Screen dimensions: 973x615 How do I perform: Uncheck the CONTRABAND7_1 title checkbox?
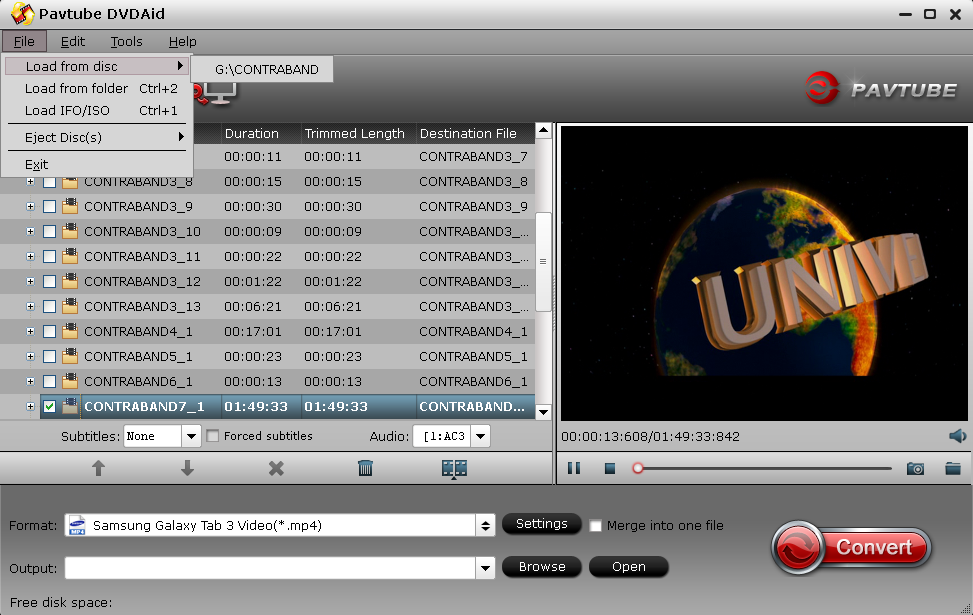pyautogui.click(x=50, y=406)
